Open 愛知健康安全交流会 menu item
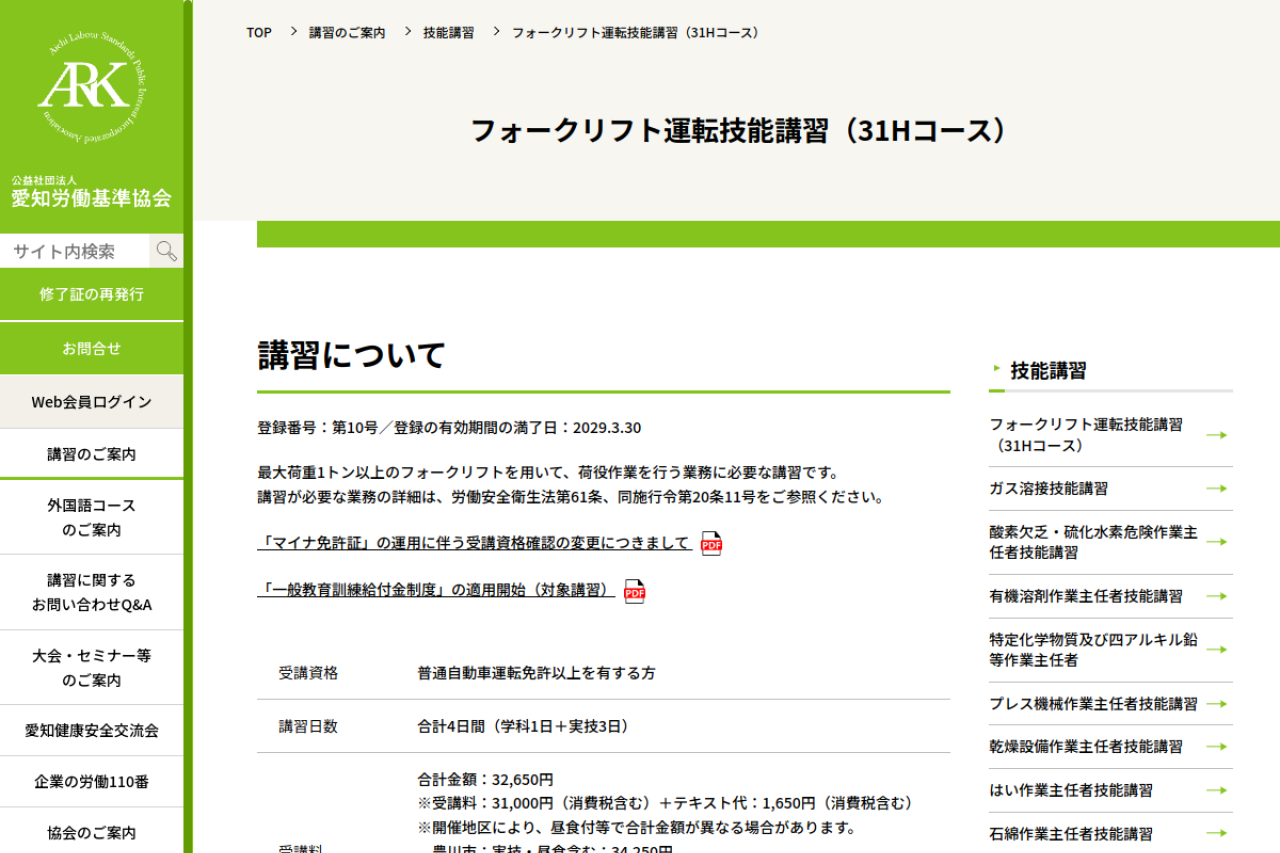This screenshot has width=1280, height=853. coord(92,731)
